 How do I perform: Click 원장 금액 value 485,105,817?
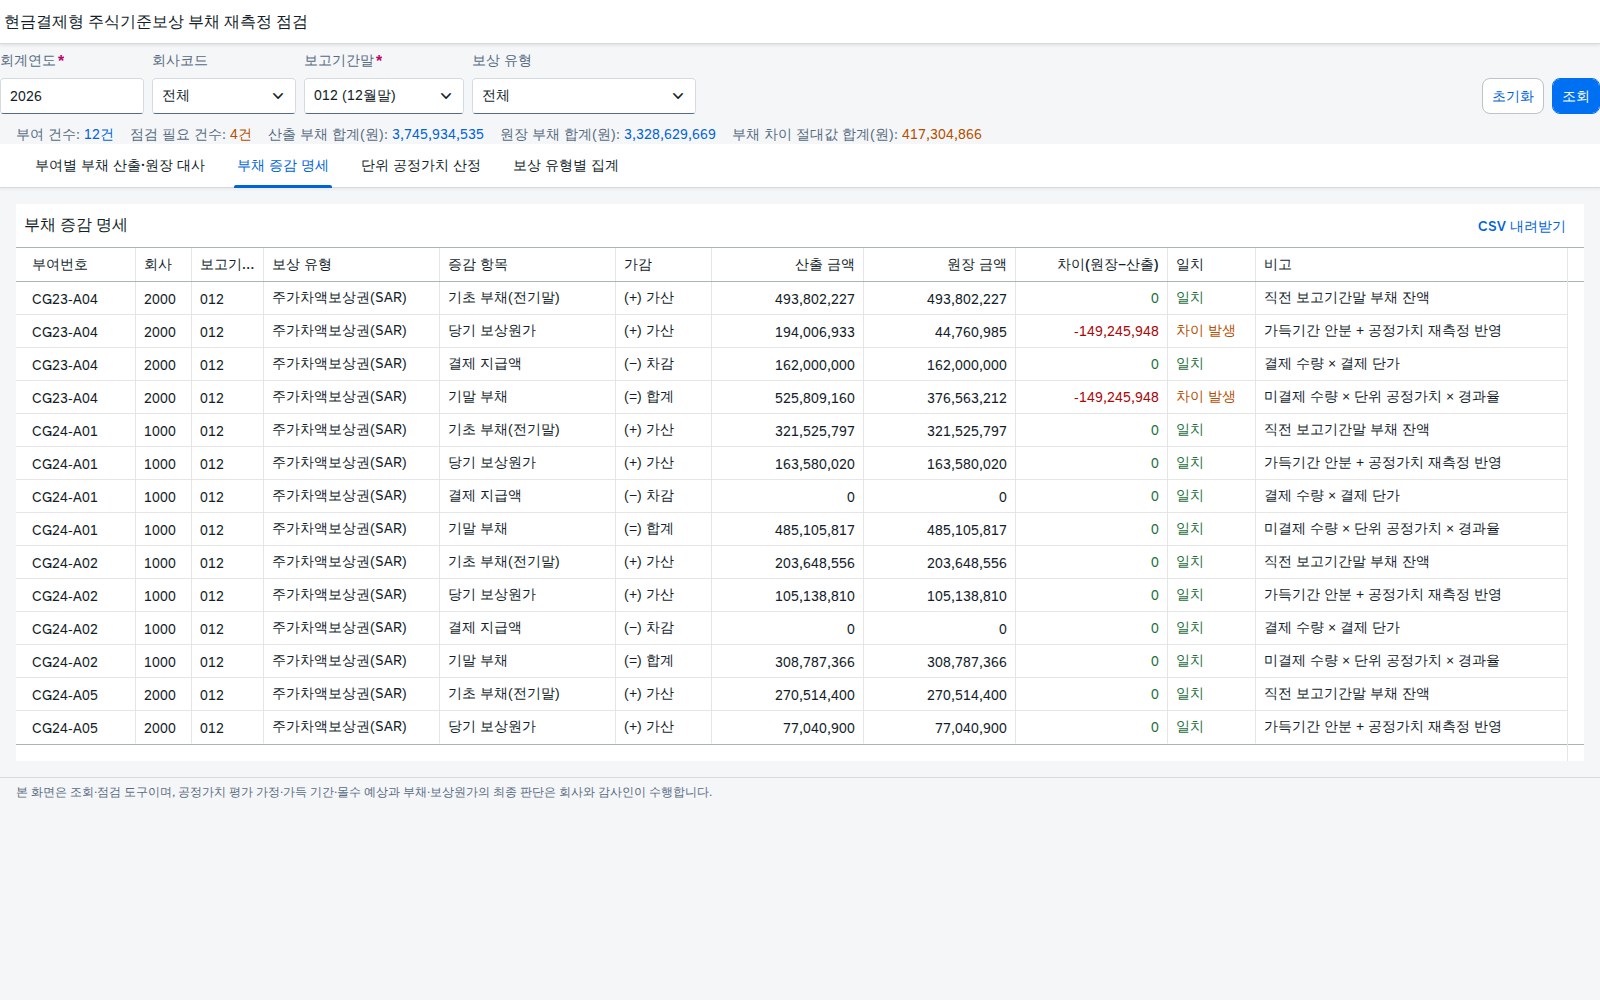(966, 530)
